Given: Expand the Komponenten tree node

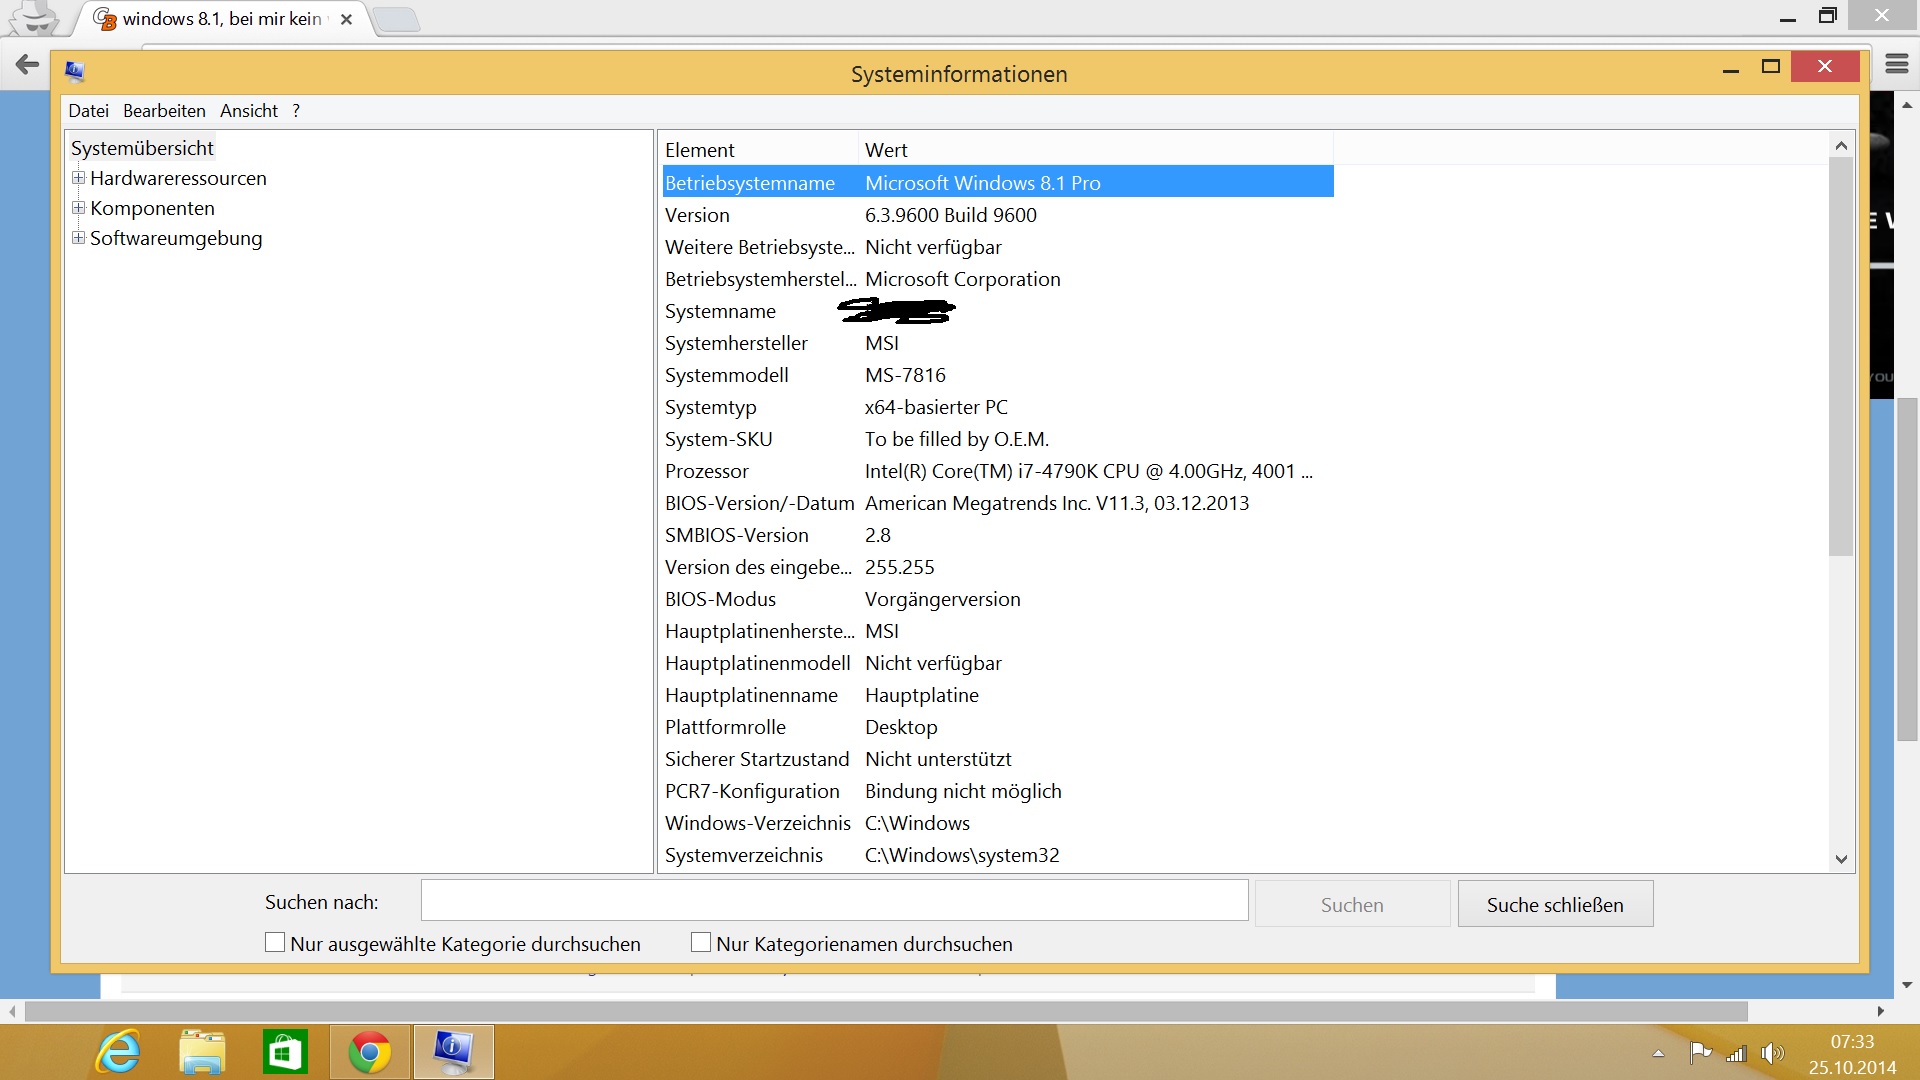Looking at the screenshot, I should pyautogui.click(x=78, y=208).
